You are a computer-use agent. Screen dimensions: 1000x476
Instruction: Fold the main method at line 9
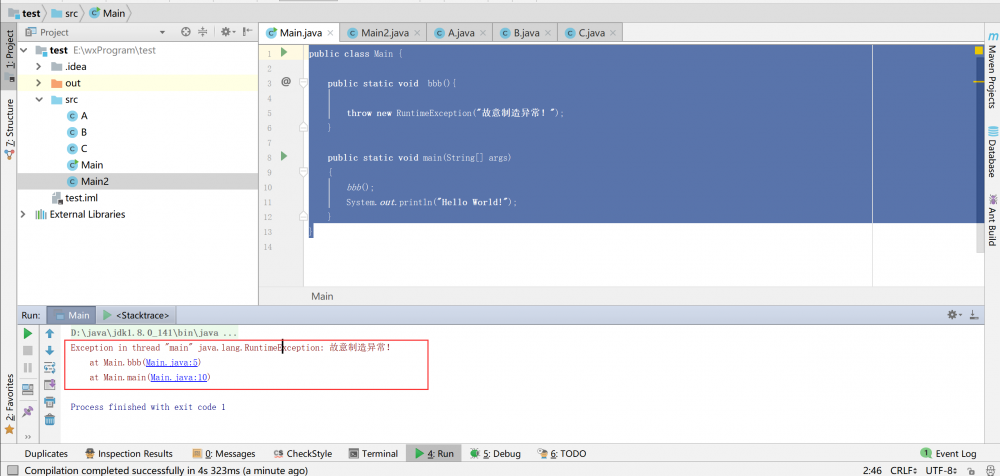pos(304,172)
